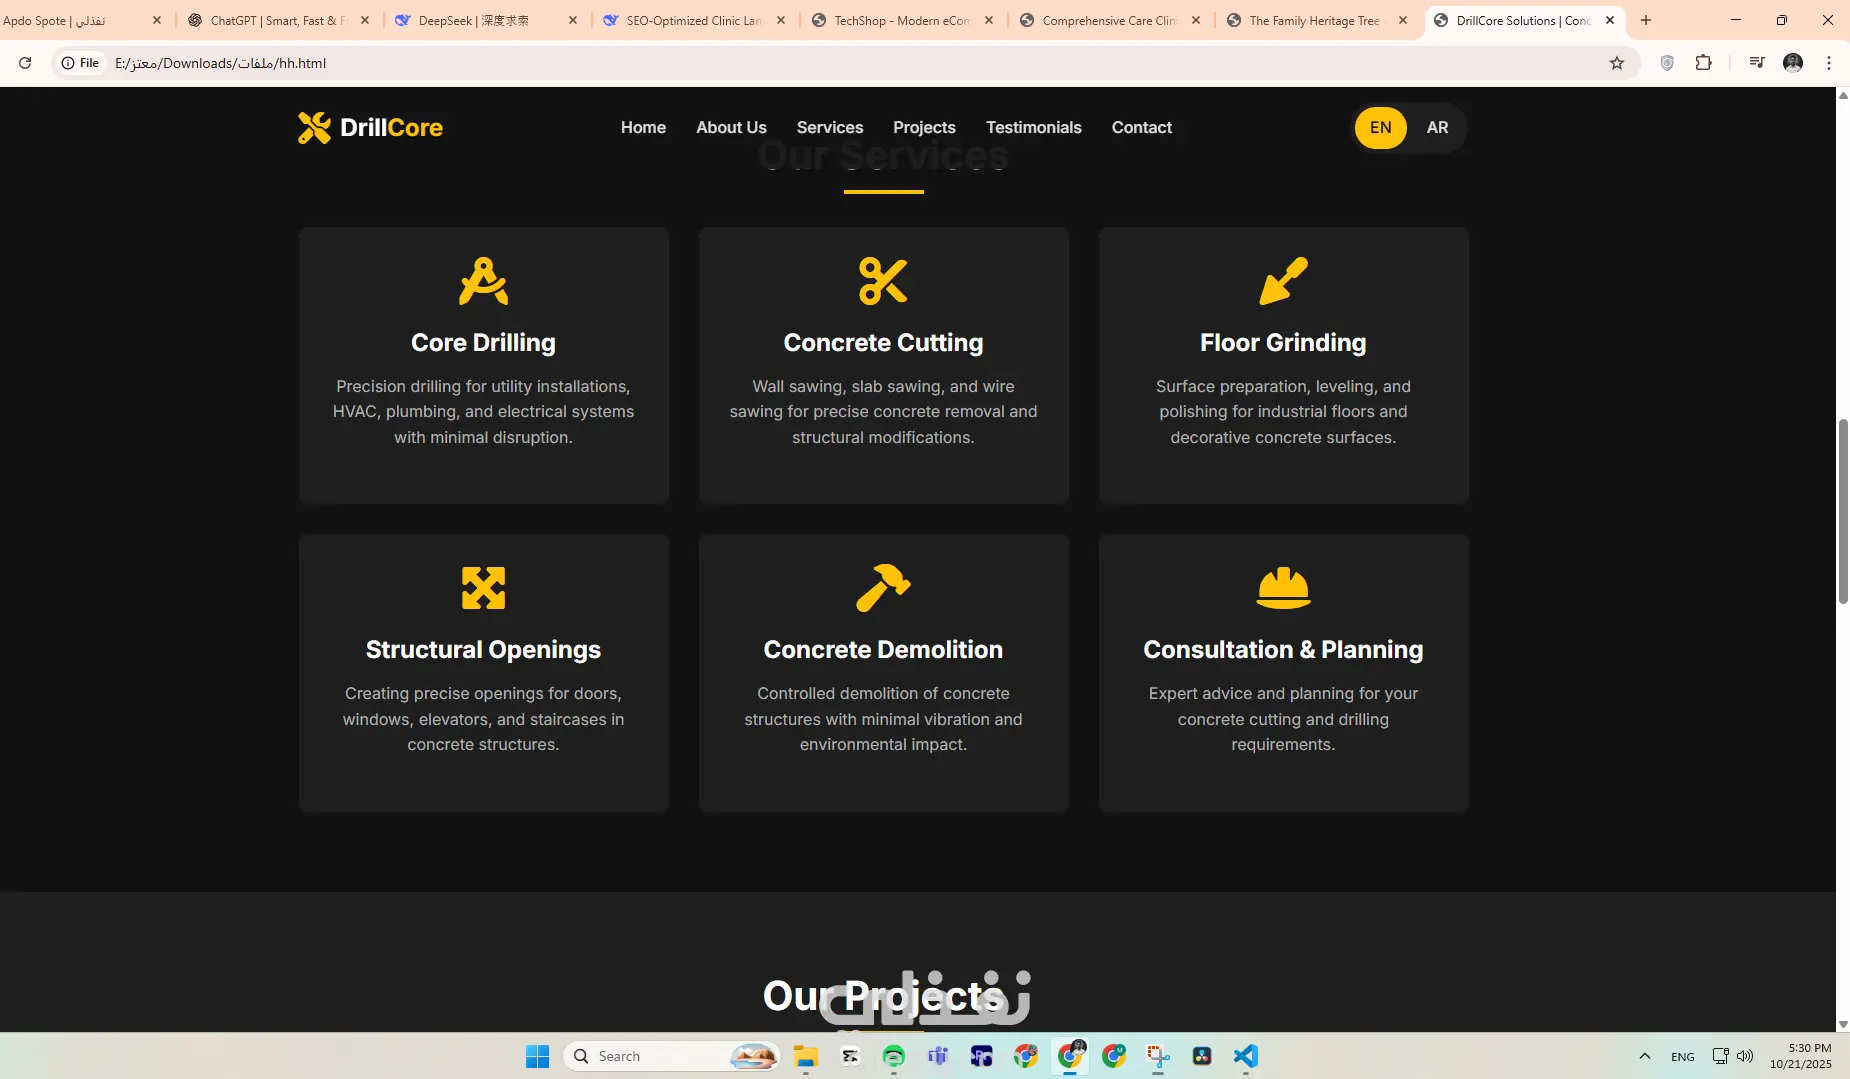Open Visual Studio Code from the taskbar
Viewport: 1850px width, 1079px height.
click(1246, 1056)
